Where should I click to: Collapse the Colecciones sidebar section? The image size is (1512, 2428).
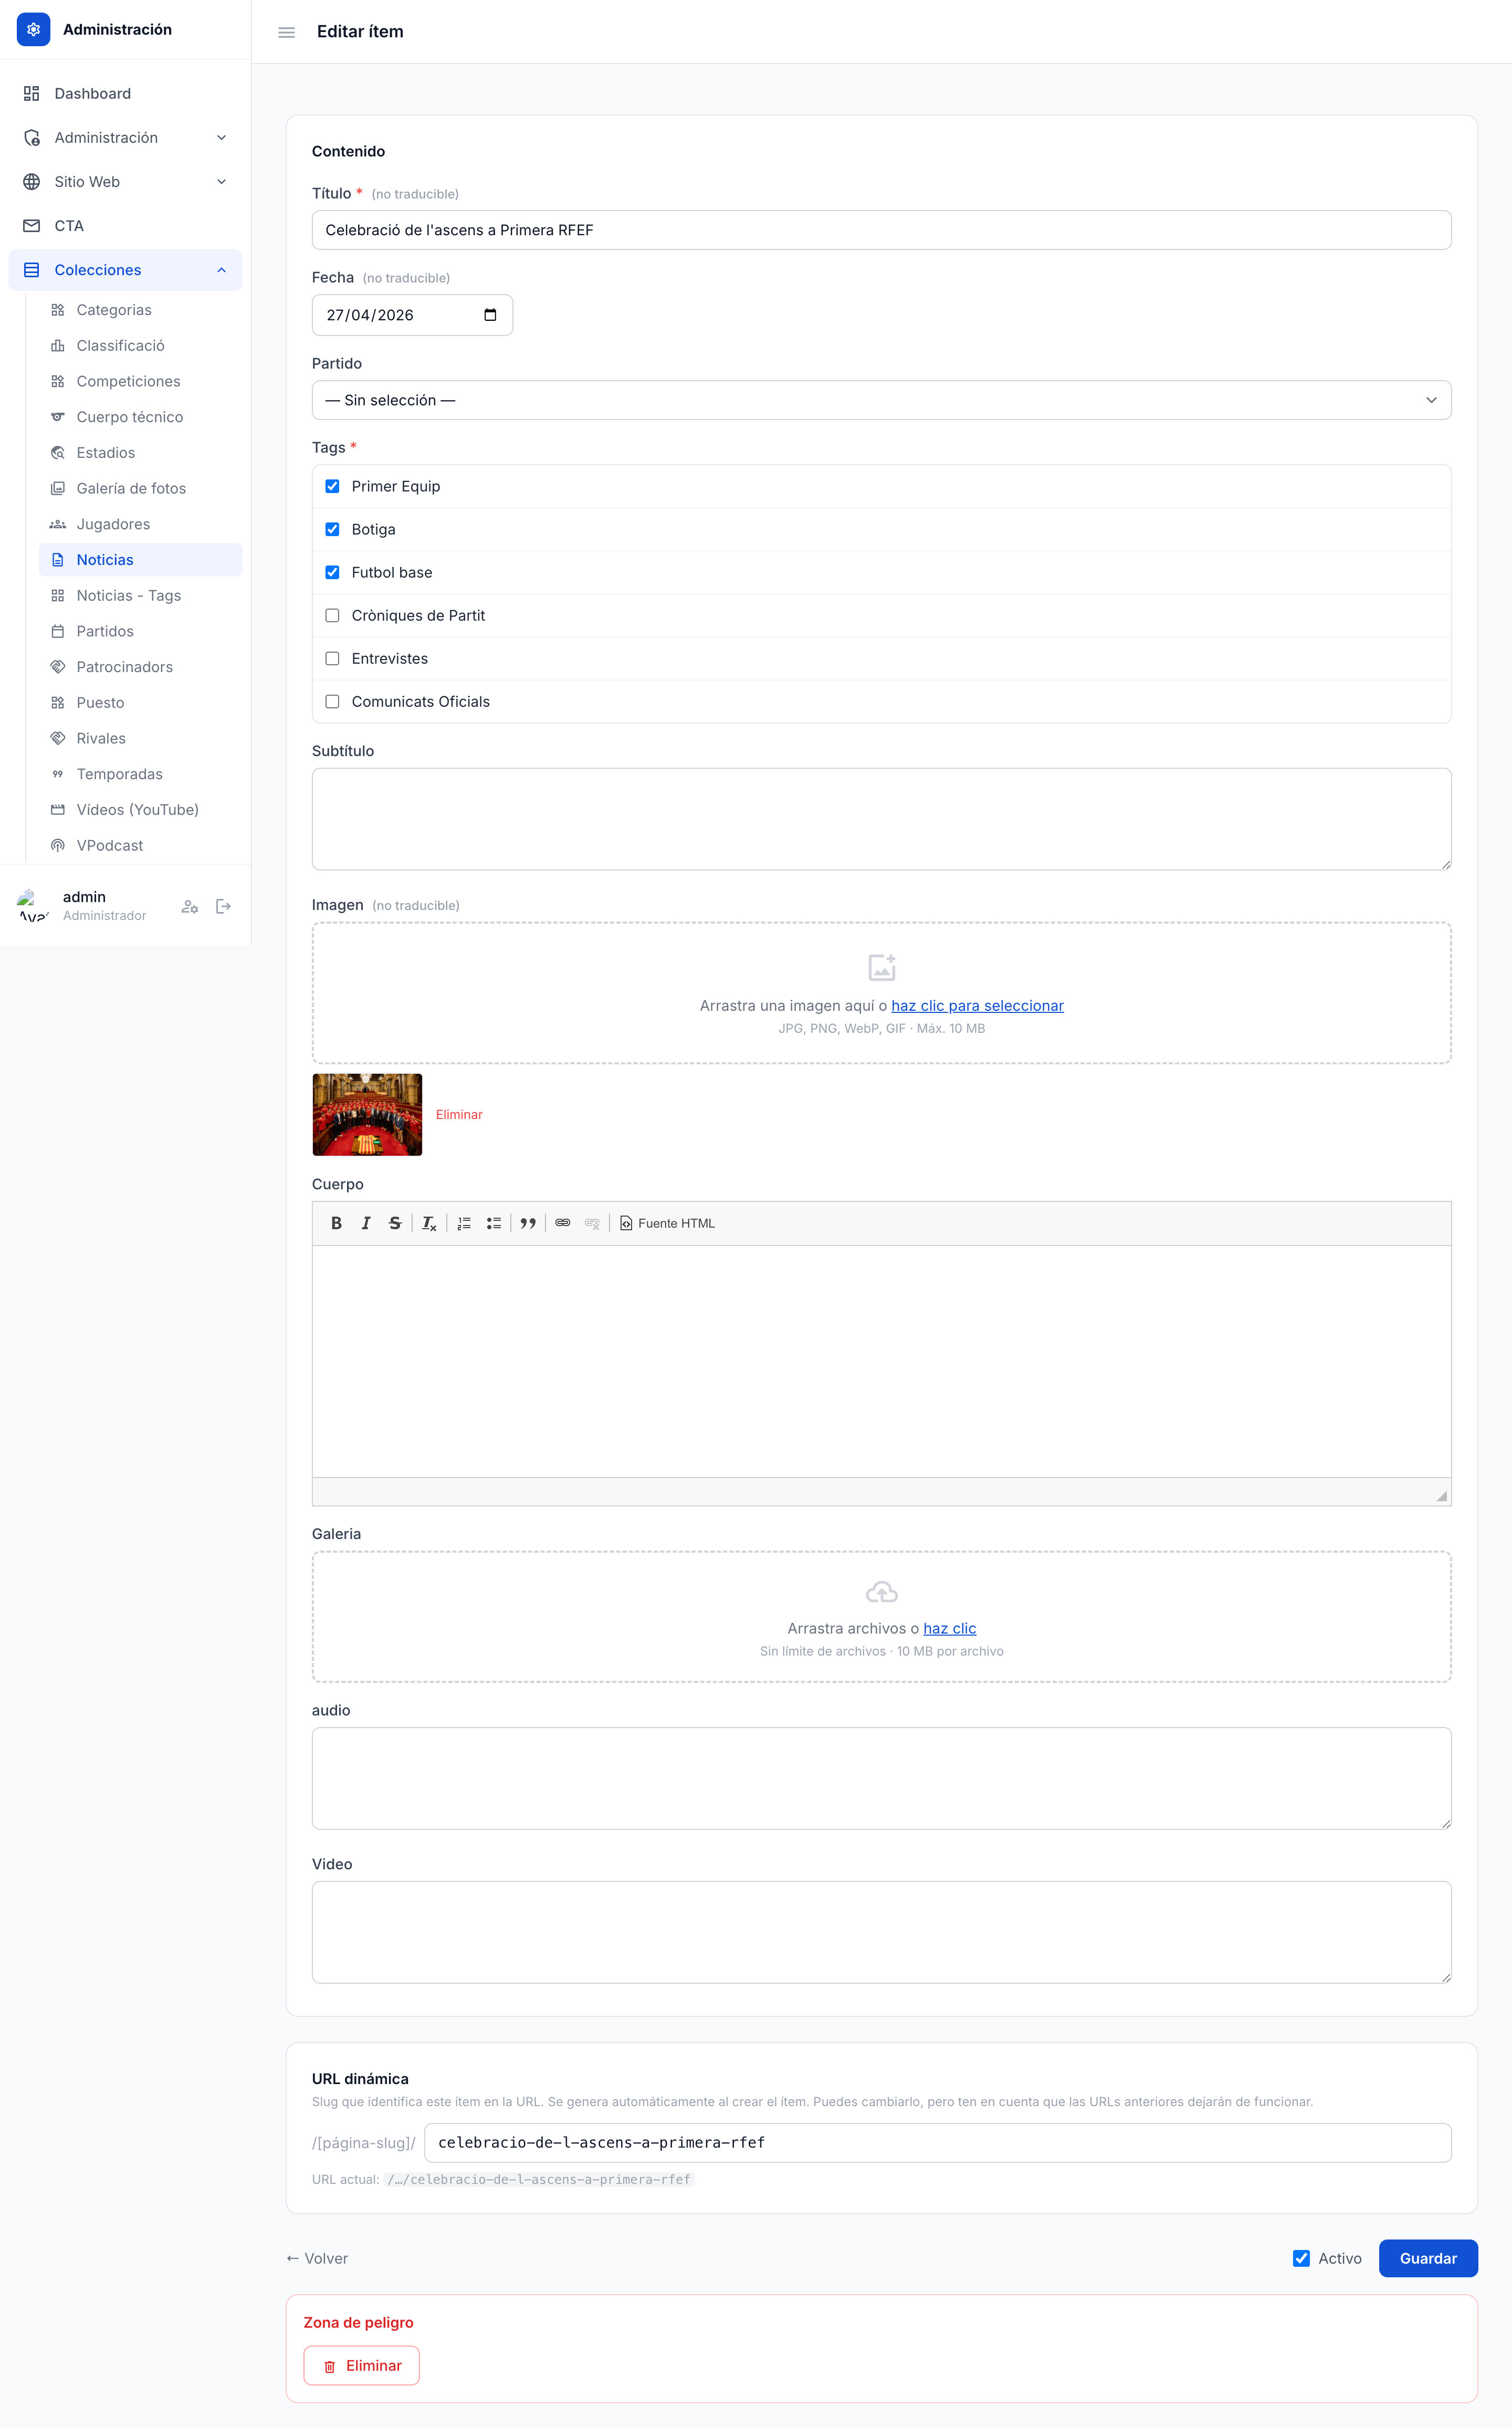(125, 270)
